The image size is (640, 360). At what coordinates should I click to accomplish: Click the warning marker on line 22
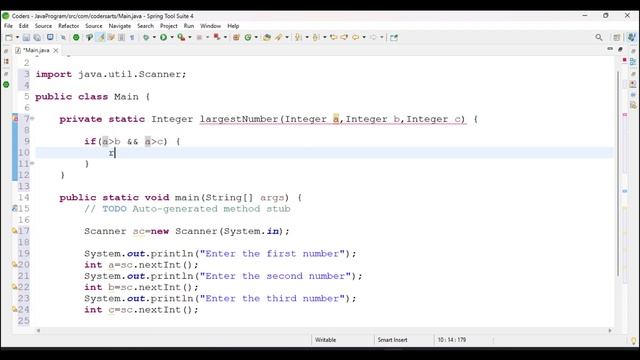pos(15,287)
